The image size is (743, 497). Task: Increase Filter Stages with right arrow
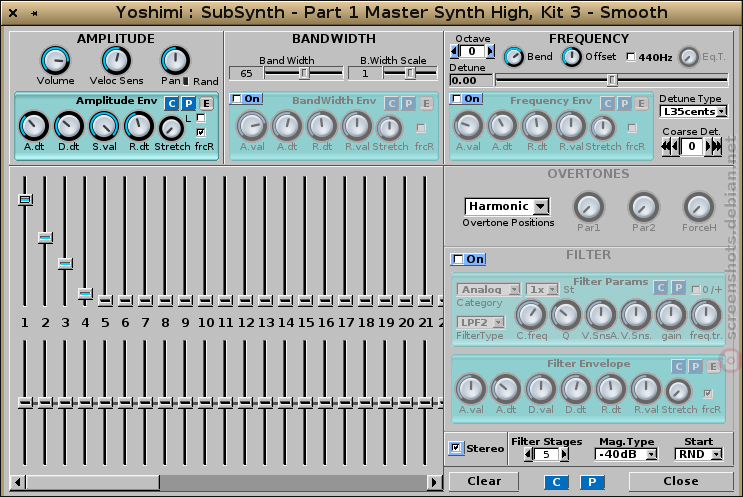click(x=564, y=454)
